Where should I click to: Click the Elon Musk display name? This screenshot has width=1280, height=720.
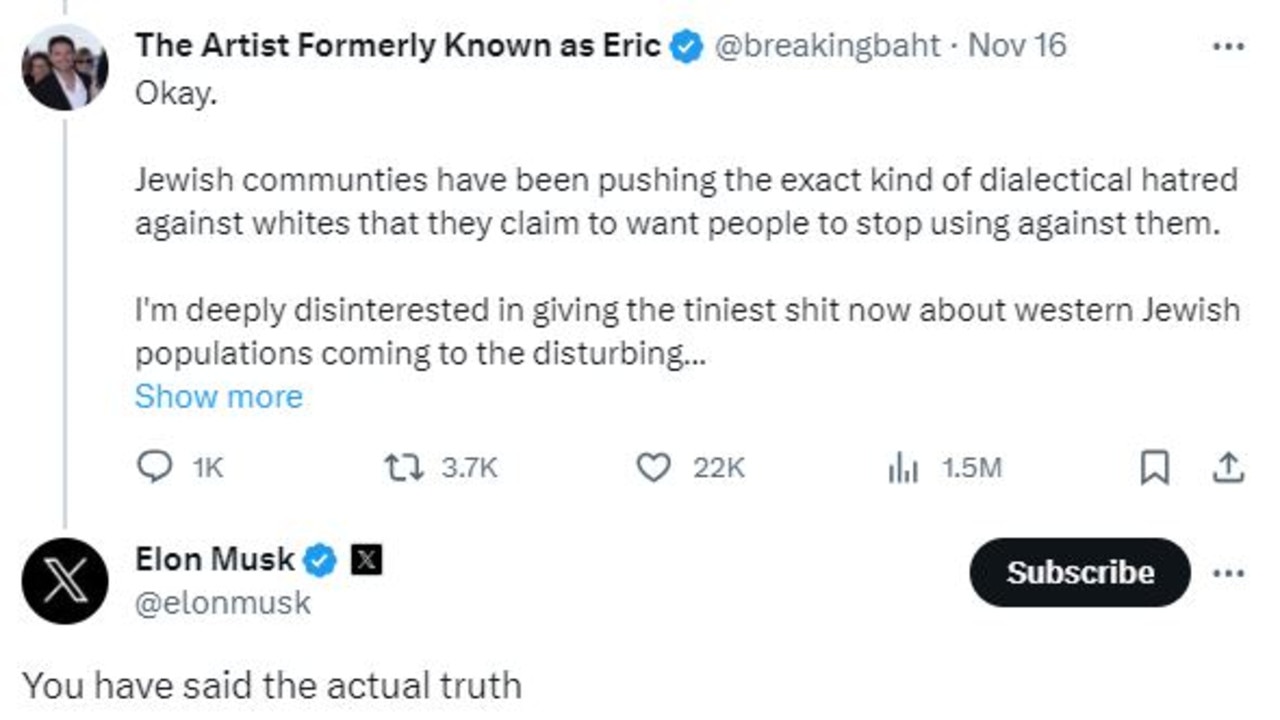[x=215, y=560]
